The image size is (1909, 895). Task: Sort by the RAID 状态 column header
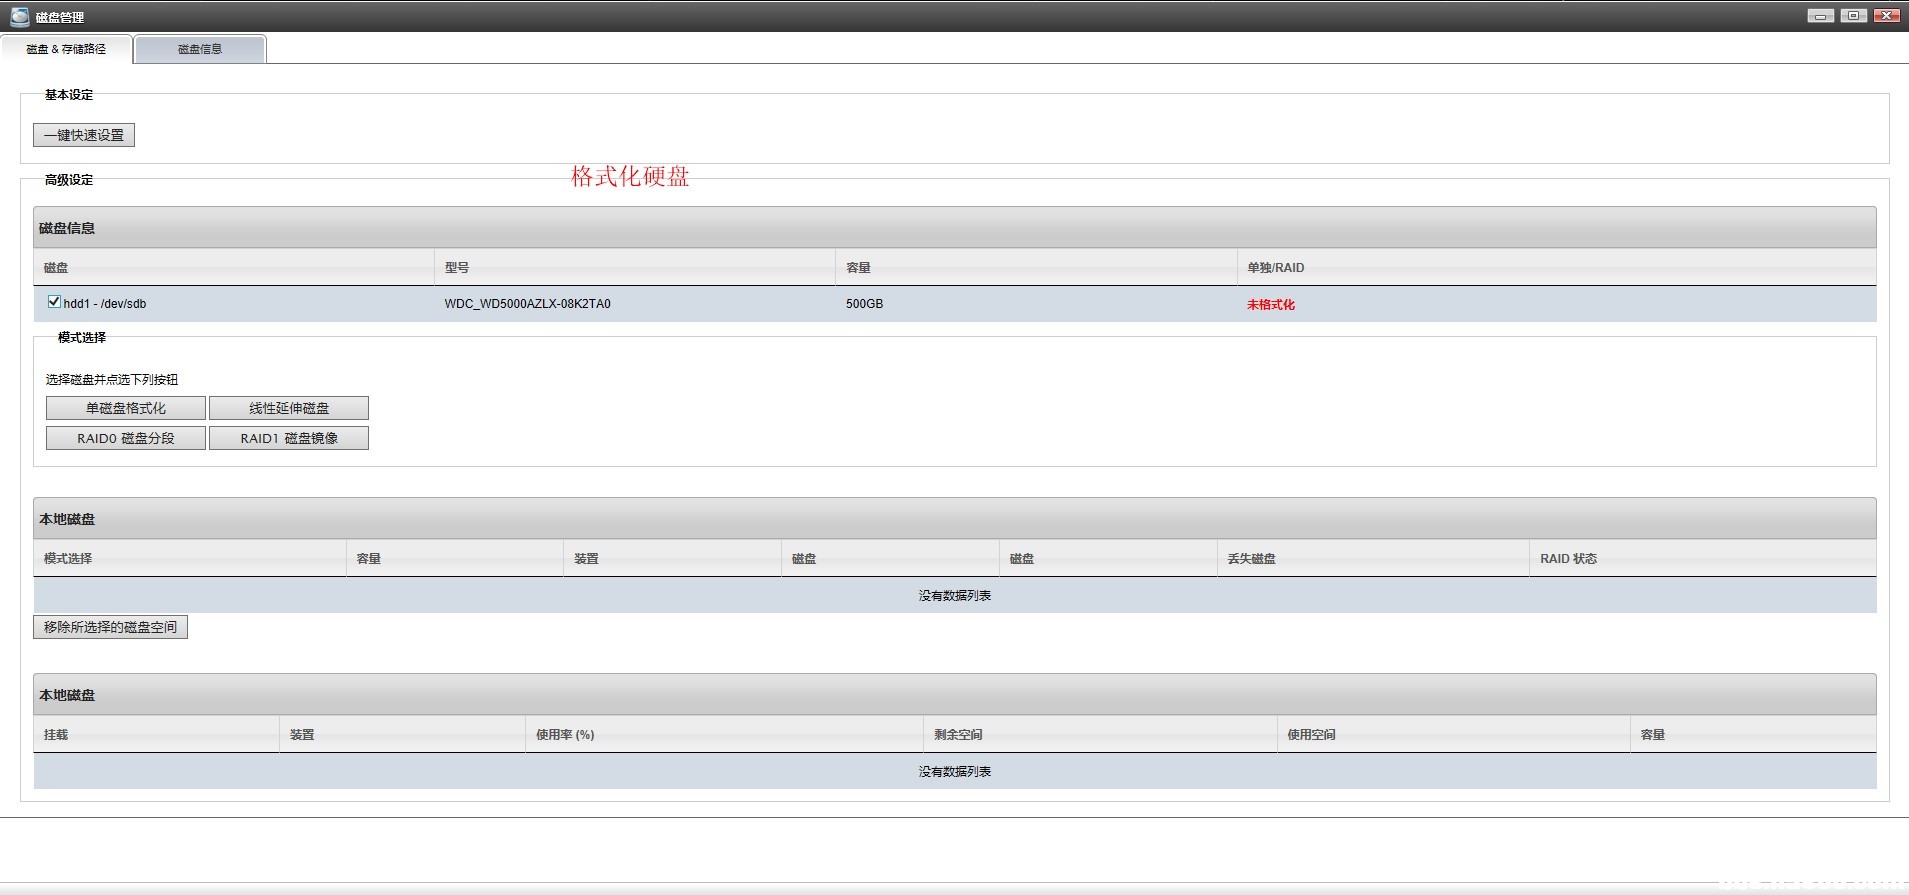(1568, 559)
